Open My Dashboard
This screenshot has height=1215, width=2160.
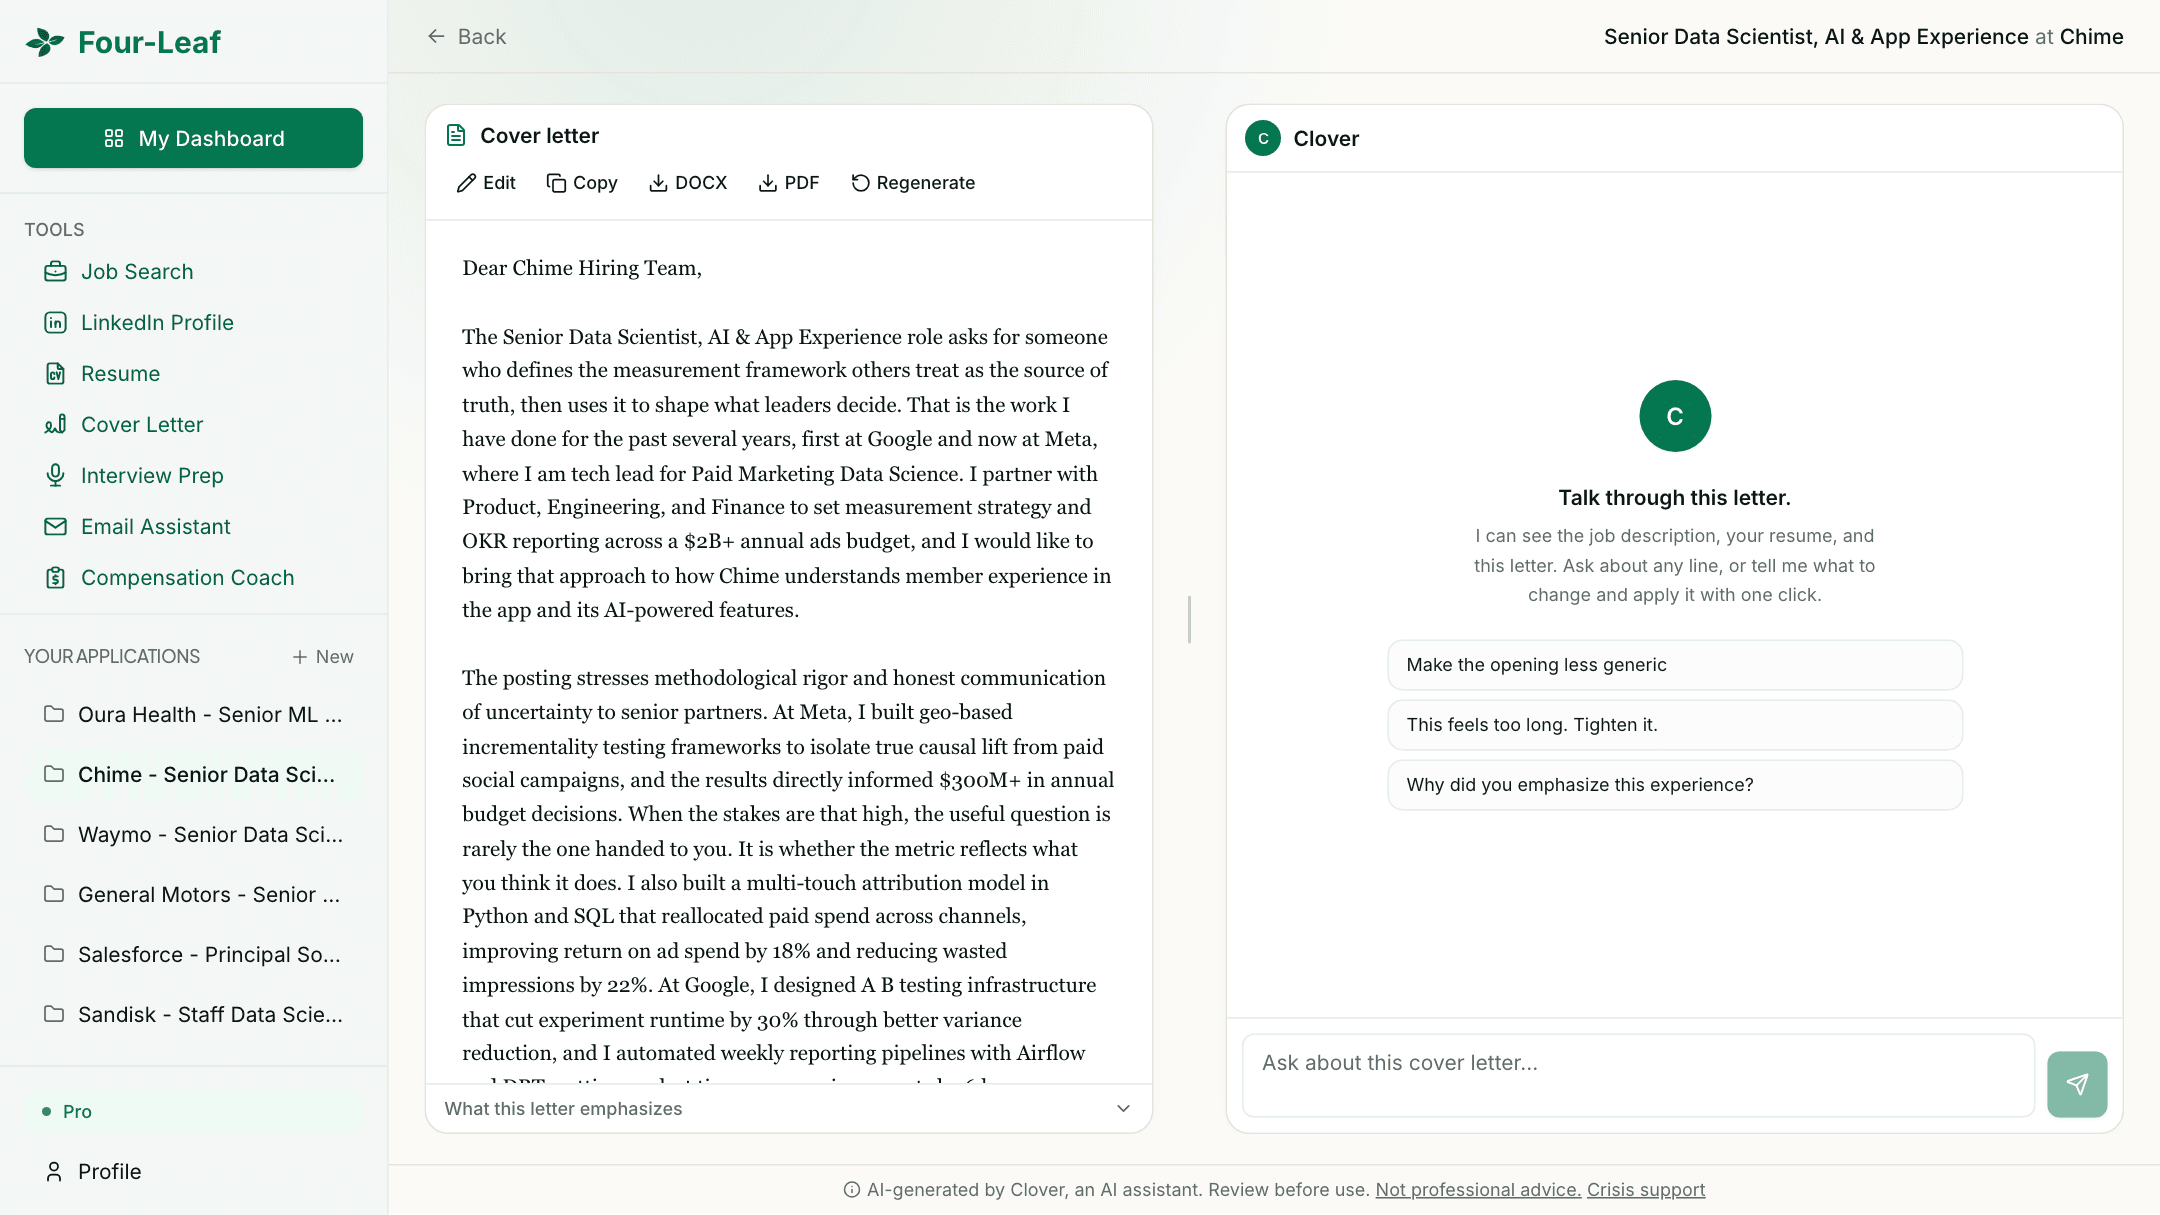click(x=193, y=138)
